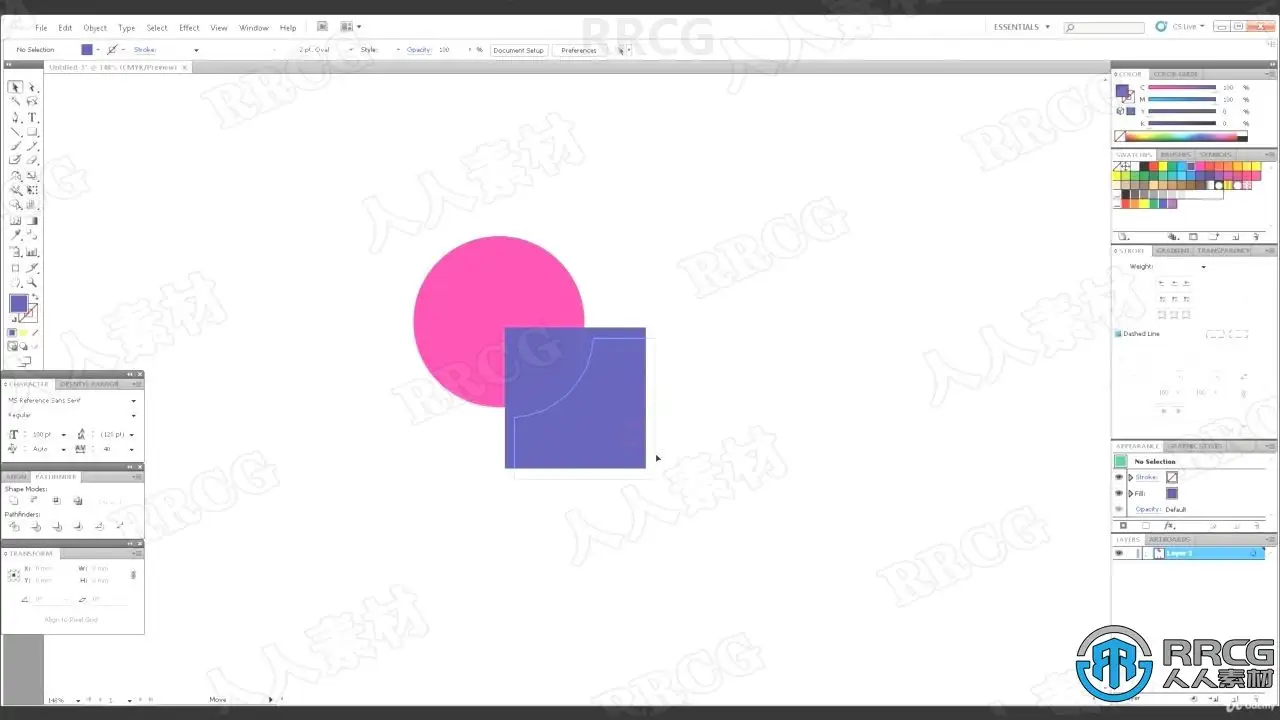Click the Preferences button

coord(579,50)
